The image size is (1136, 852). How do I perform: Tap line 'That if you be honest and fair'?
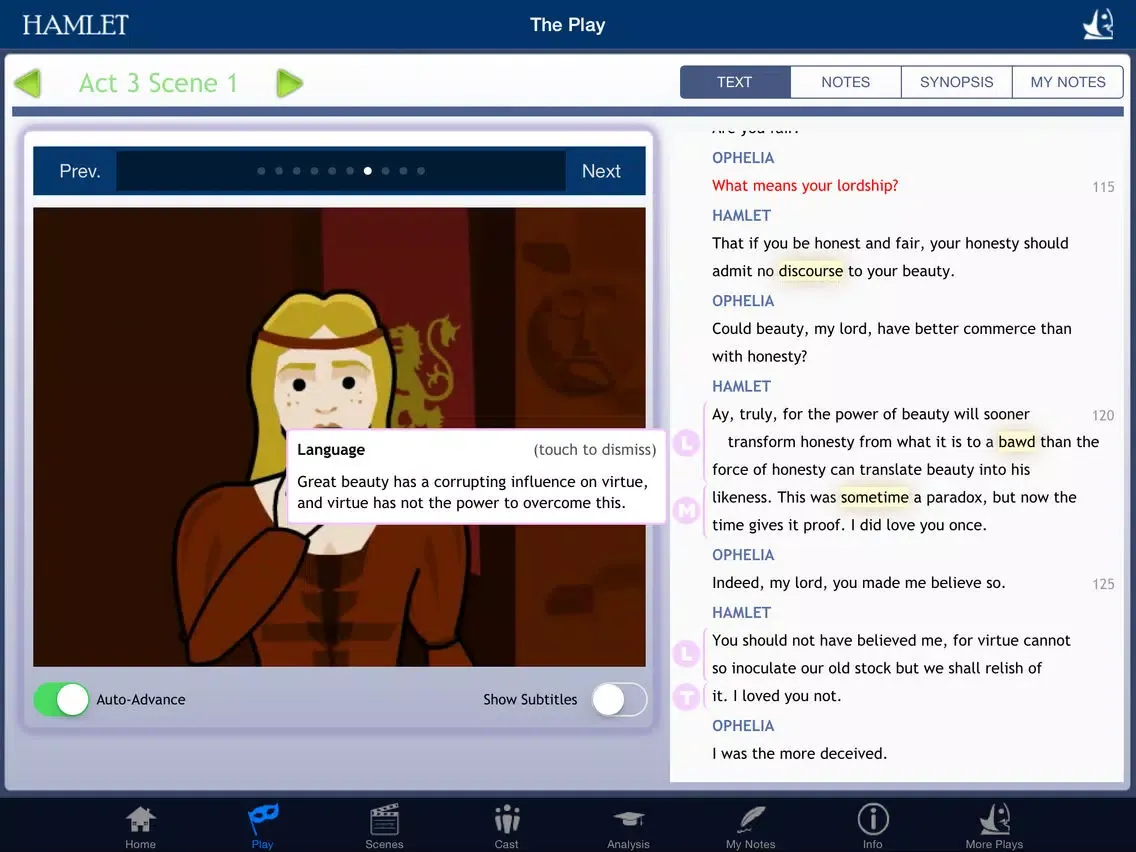point(890,243)
